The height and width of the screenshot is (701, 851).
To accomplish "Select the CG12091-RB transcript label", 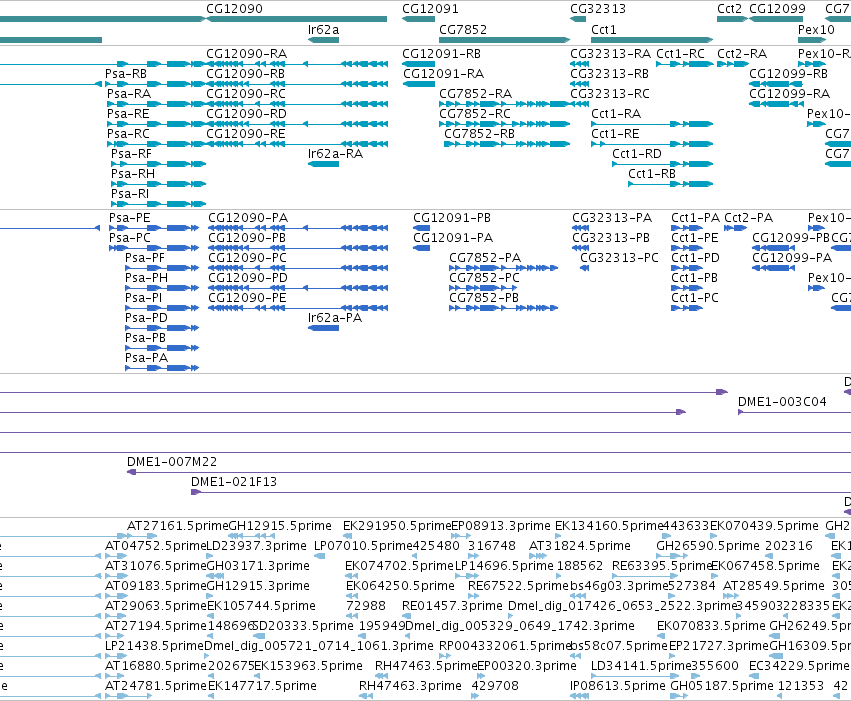I will pyautogui.click(x=441, y=54).
